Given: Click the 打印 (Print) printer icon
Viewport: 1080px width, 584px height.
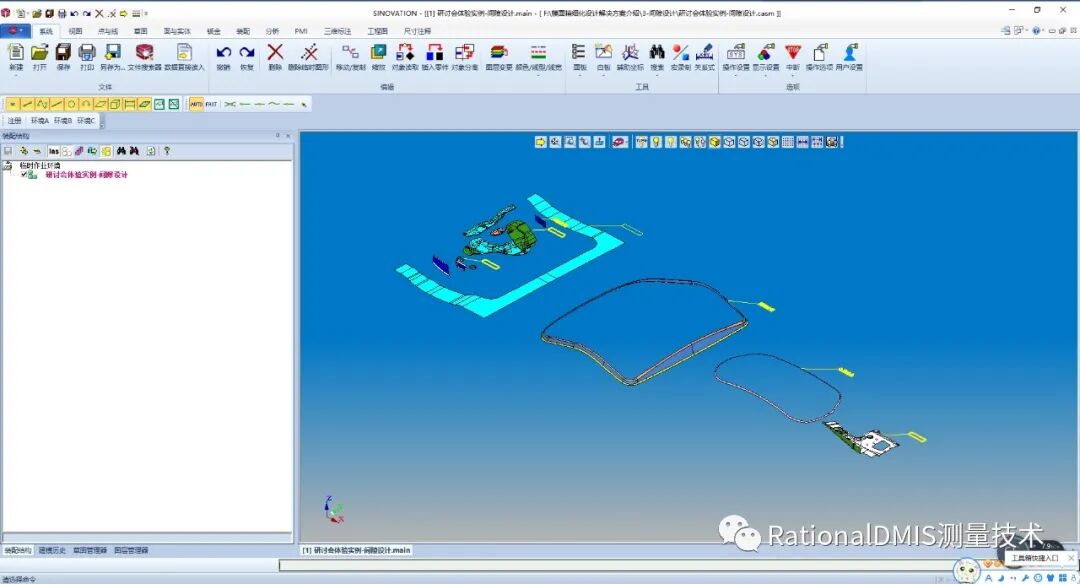Looking at the screenshot, I should tap(87, 52).
